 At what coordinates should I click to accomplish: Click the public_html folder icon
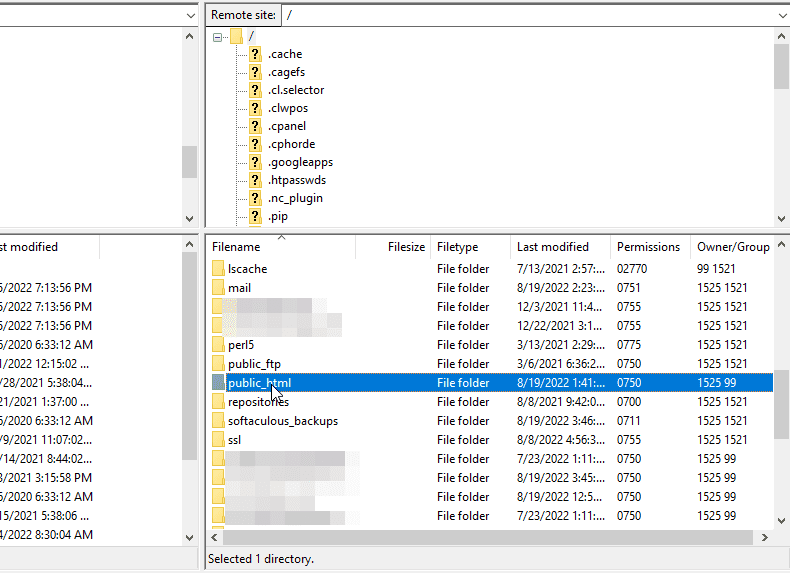point(218,383)
